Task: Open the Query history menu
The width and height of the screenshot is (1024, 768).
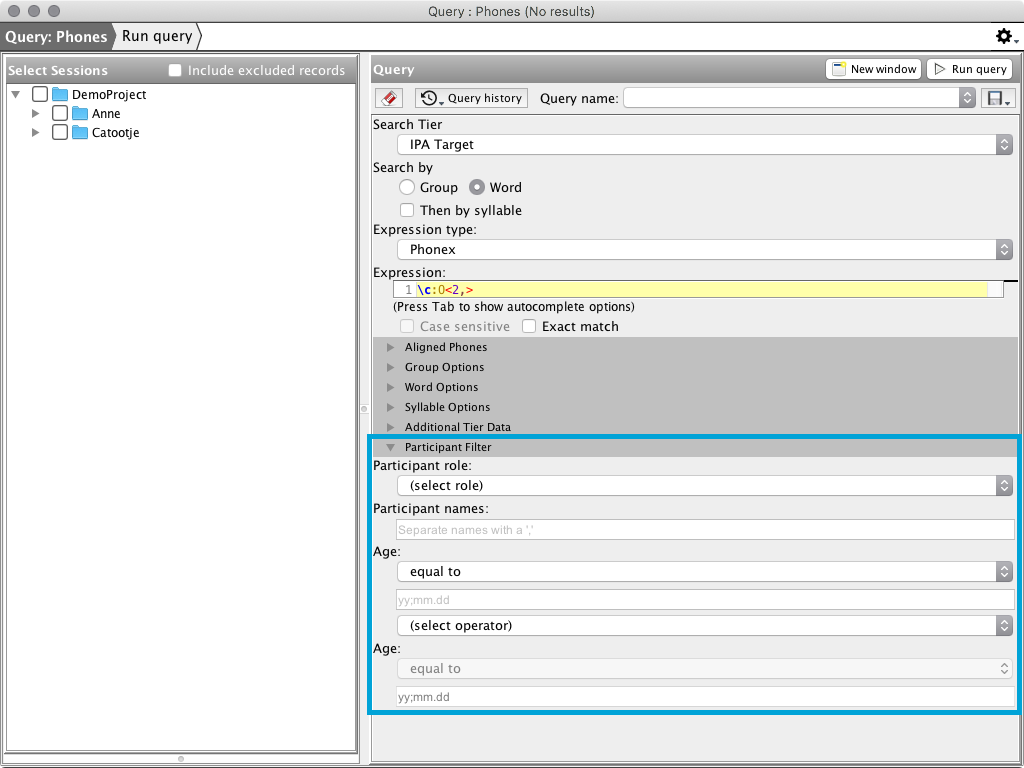Action: [471, 98]
